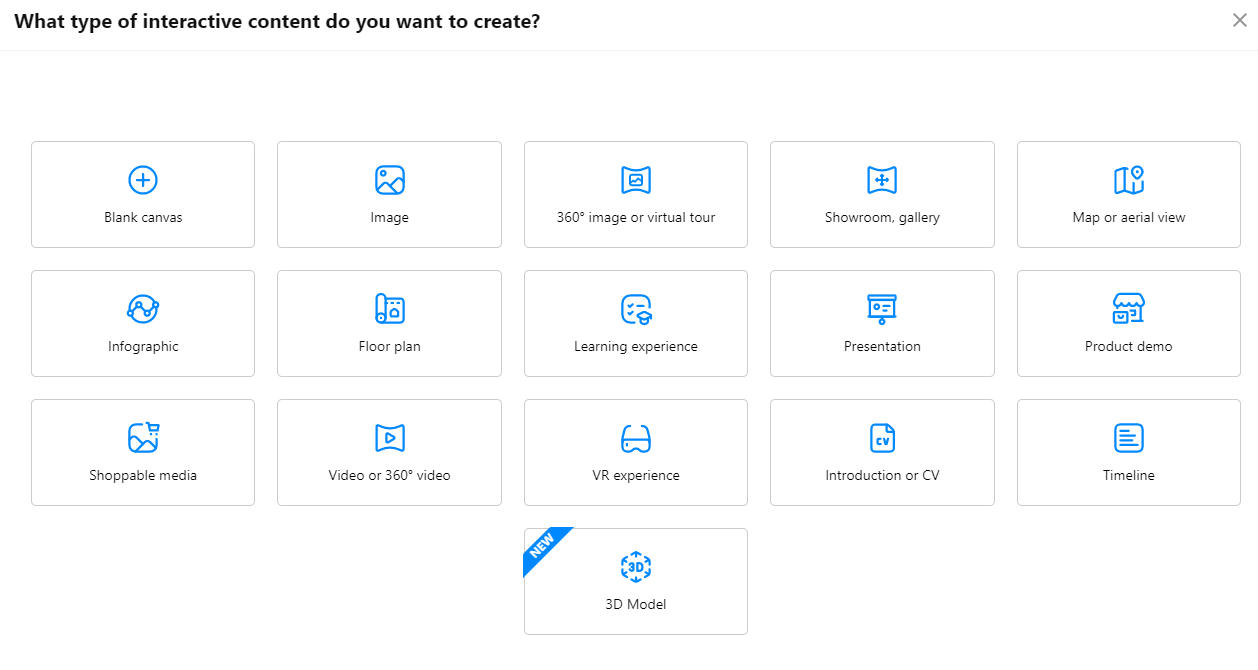
Task: Open the Floor plan icon
Action: point(389,309)
